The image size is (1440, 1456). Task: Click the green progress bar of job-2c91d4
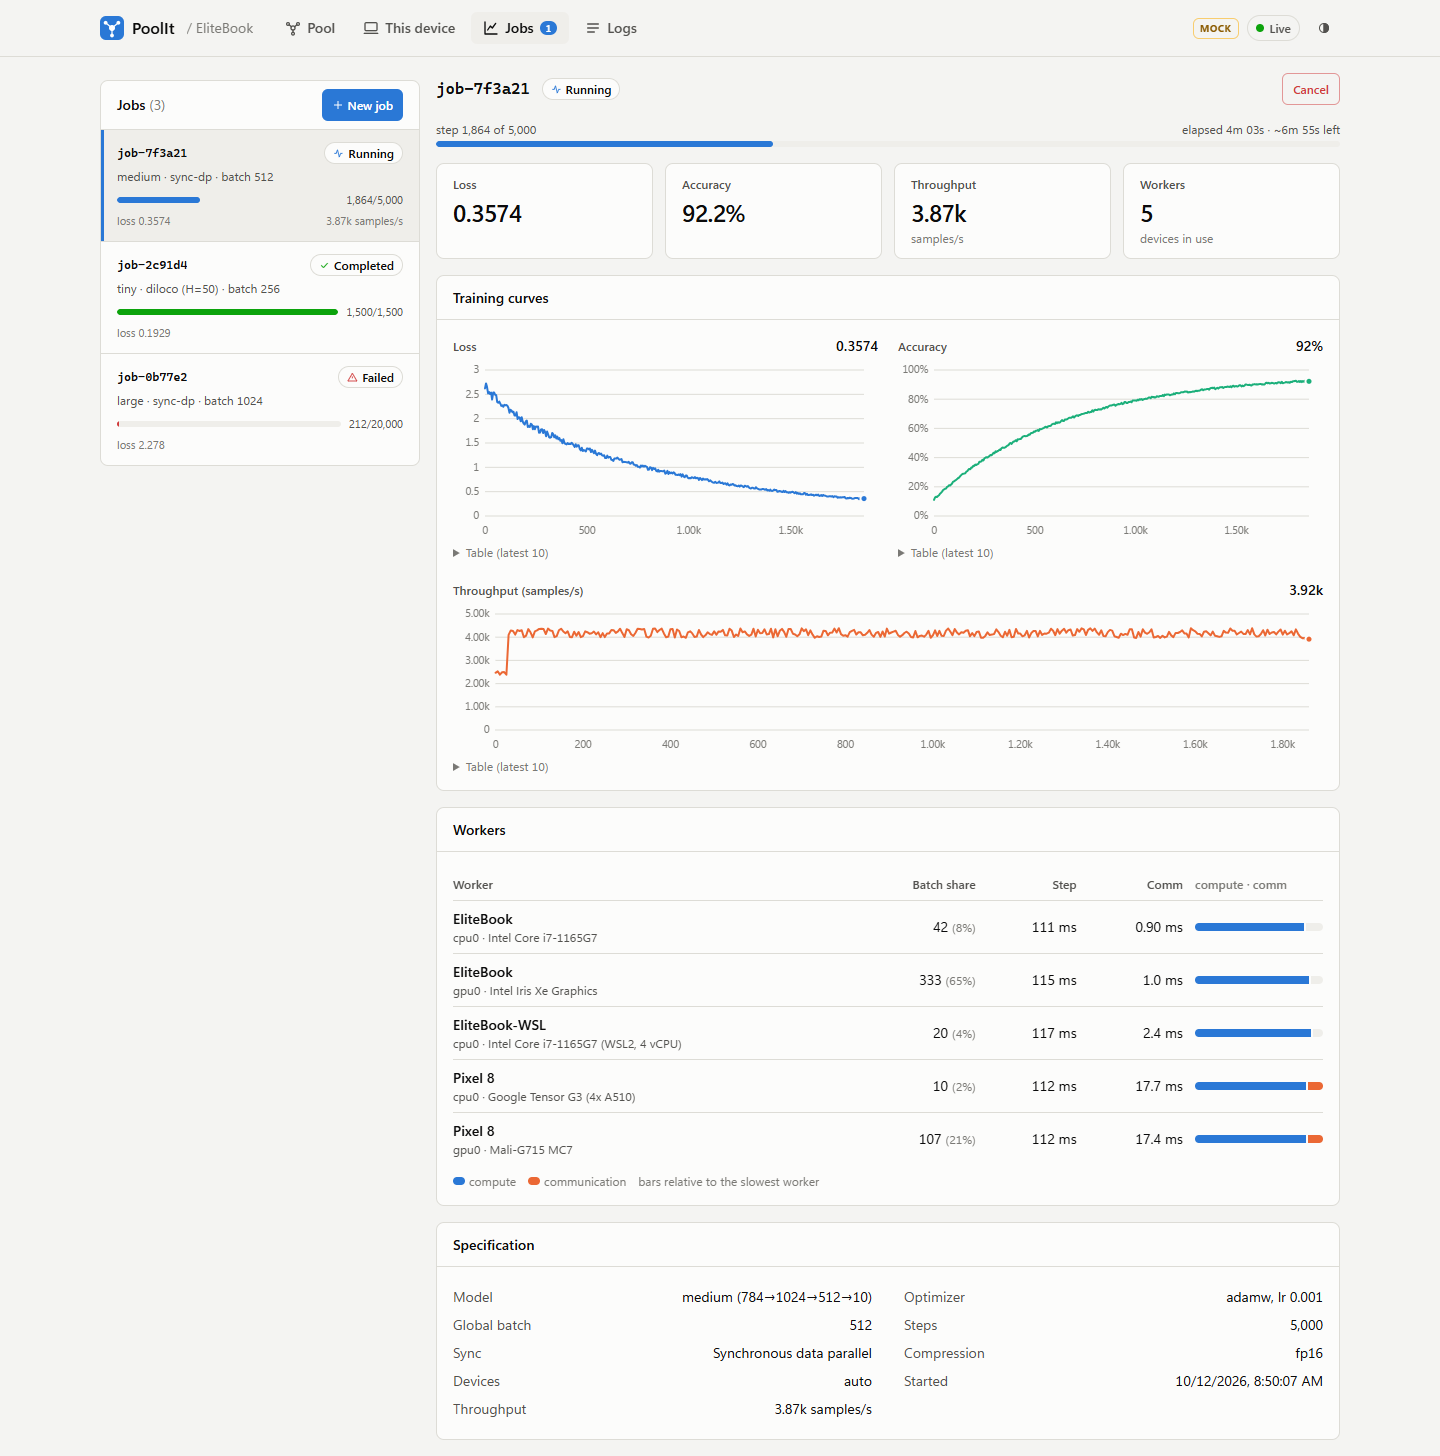tap(227, 312)
